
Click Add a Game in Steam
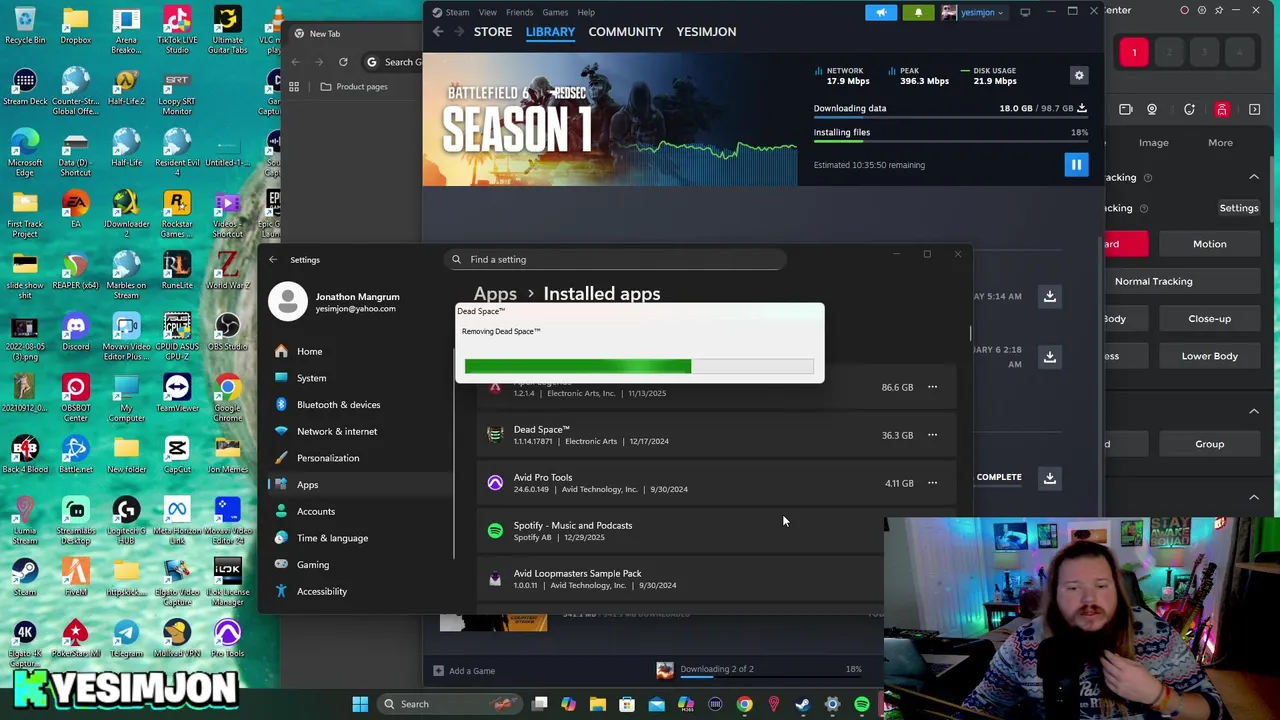464,671
